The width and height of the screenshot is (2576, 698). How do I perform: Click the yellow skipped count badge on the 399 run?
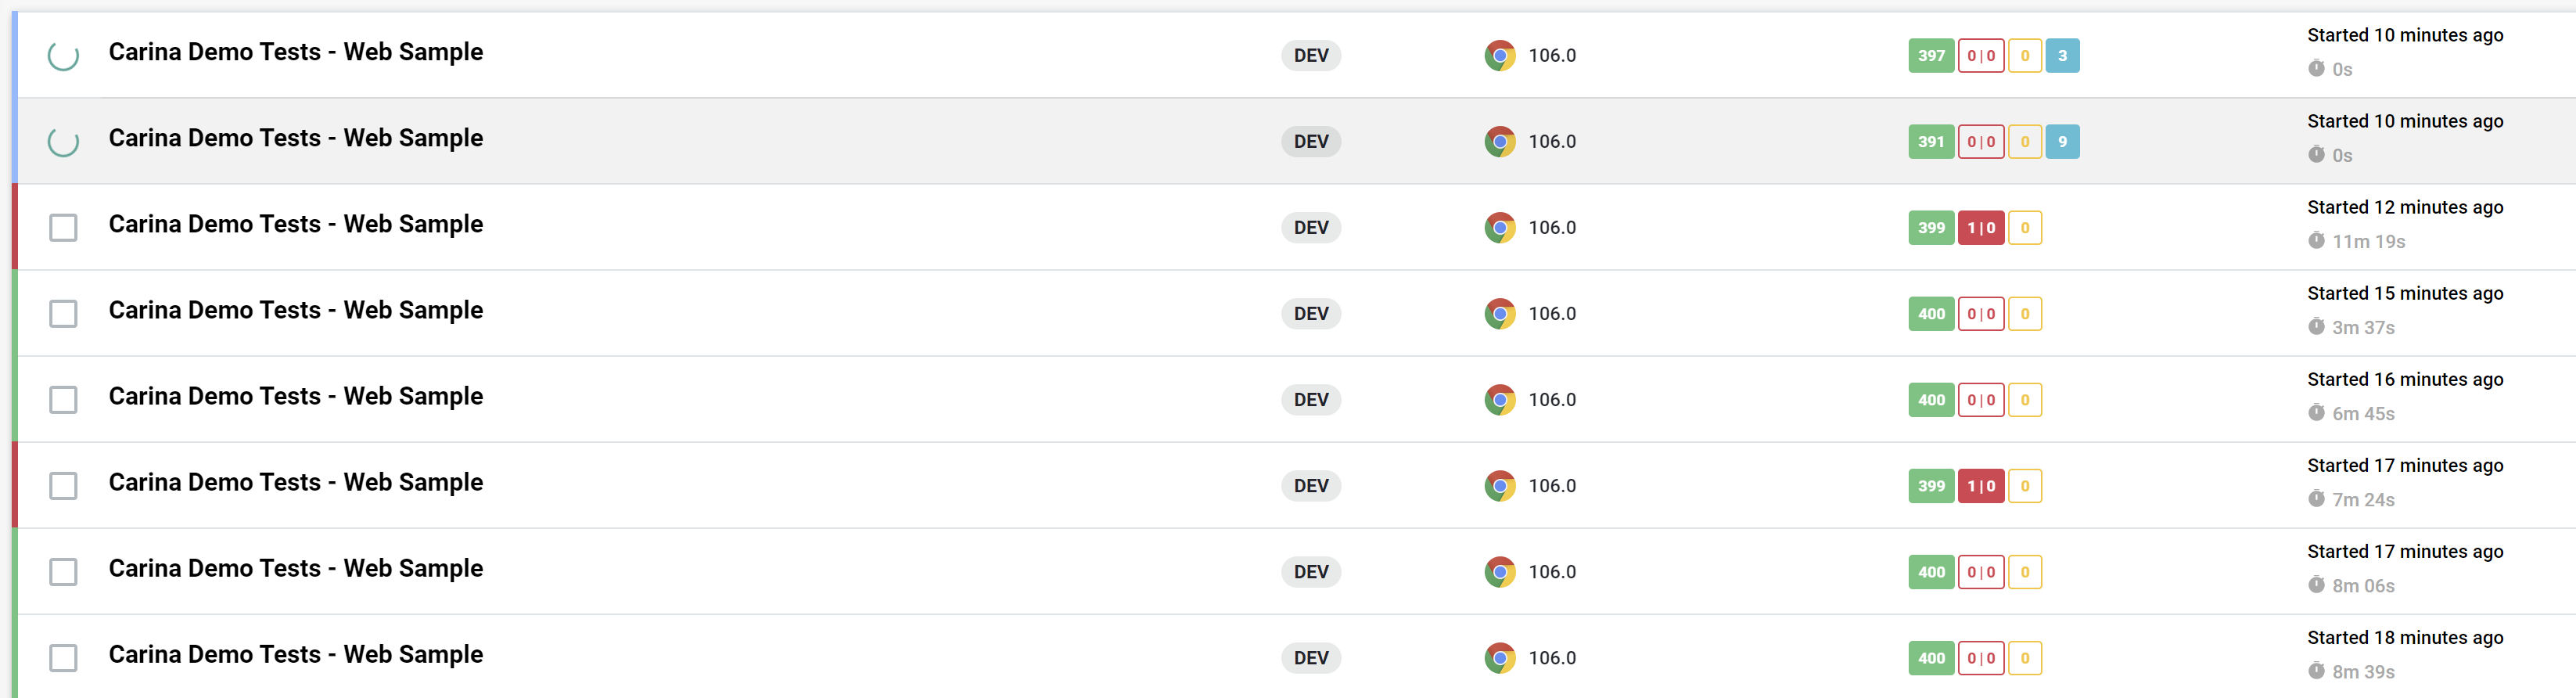2024,485
